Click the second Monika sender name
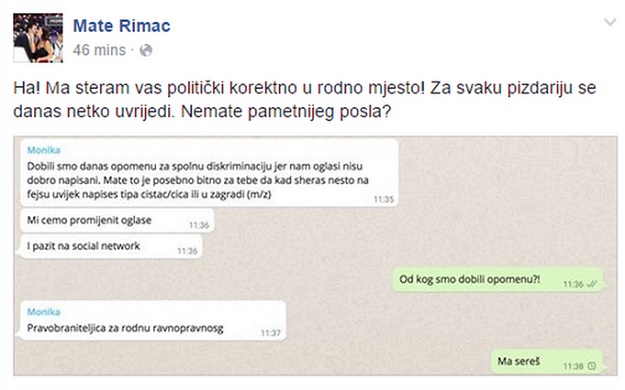The image size is (625, 390). tap(43, 312)
